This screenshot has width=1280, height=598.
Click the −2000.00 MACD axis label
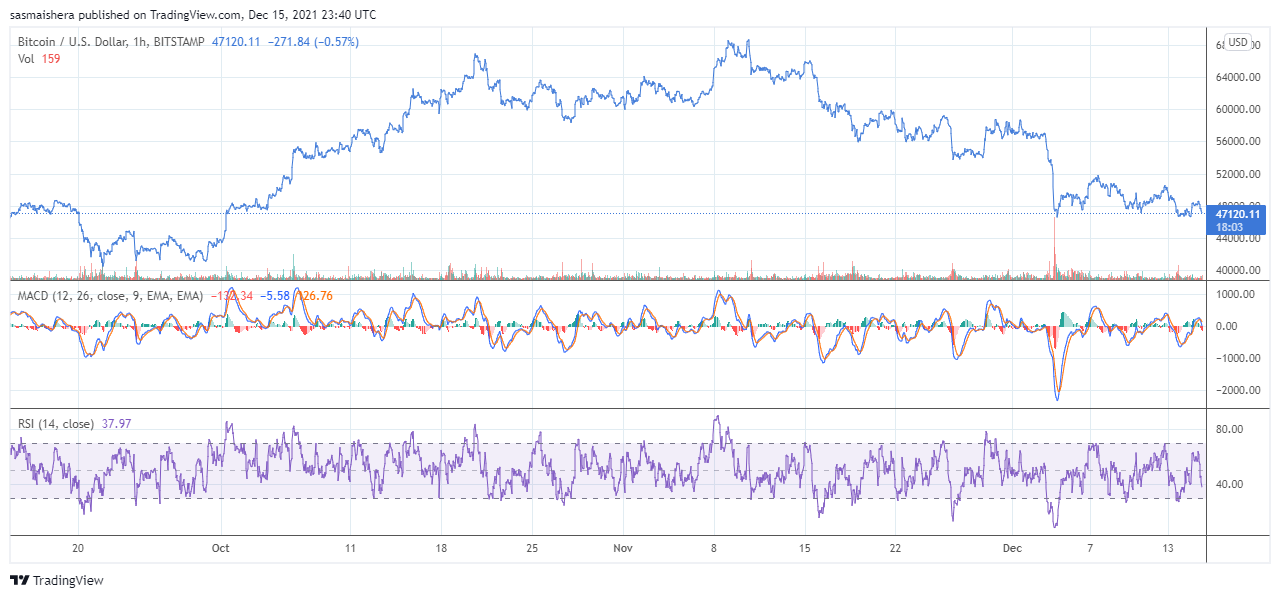1237,390
